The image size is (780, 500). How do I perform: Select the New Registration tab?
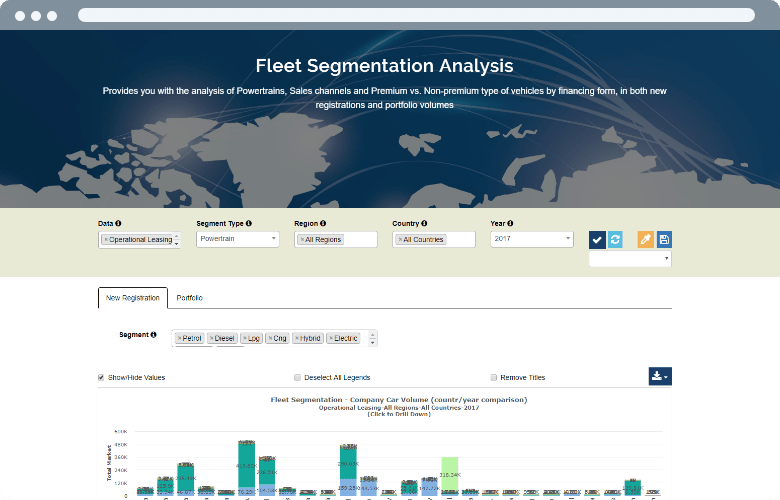coord(133,298)
